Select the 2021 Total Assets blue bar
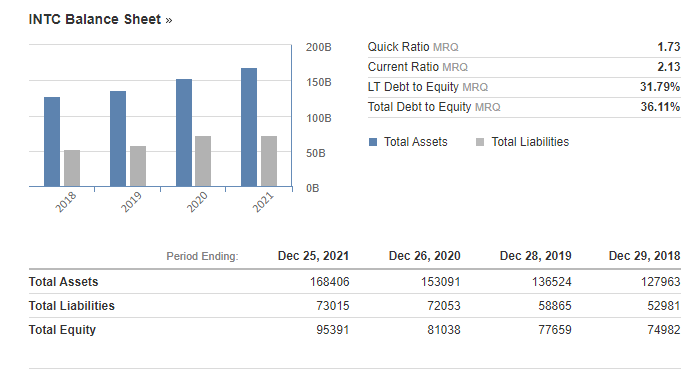Image resolution: width=691 pixels, height=369 pixels. click(249, 127)
